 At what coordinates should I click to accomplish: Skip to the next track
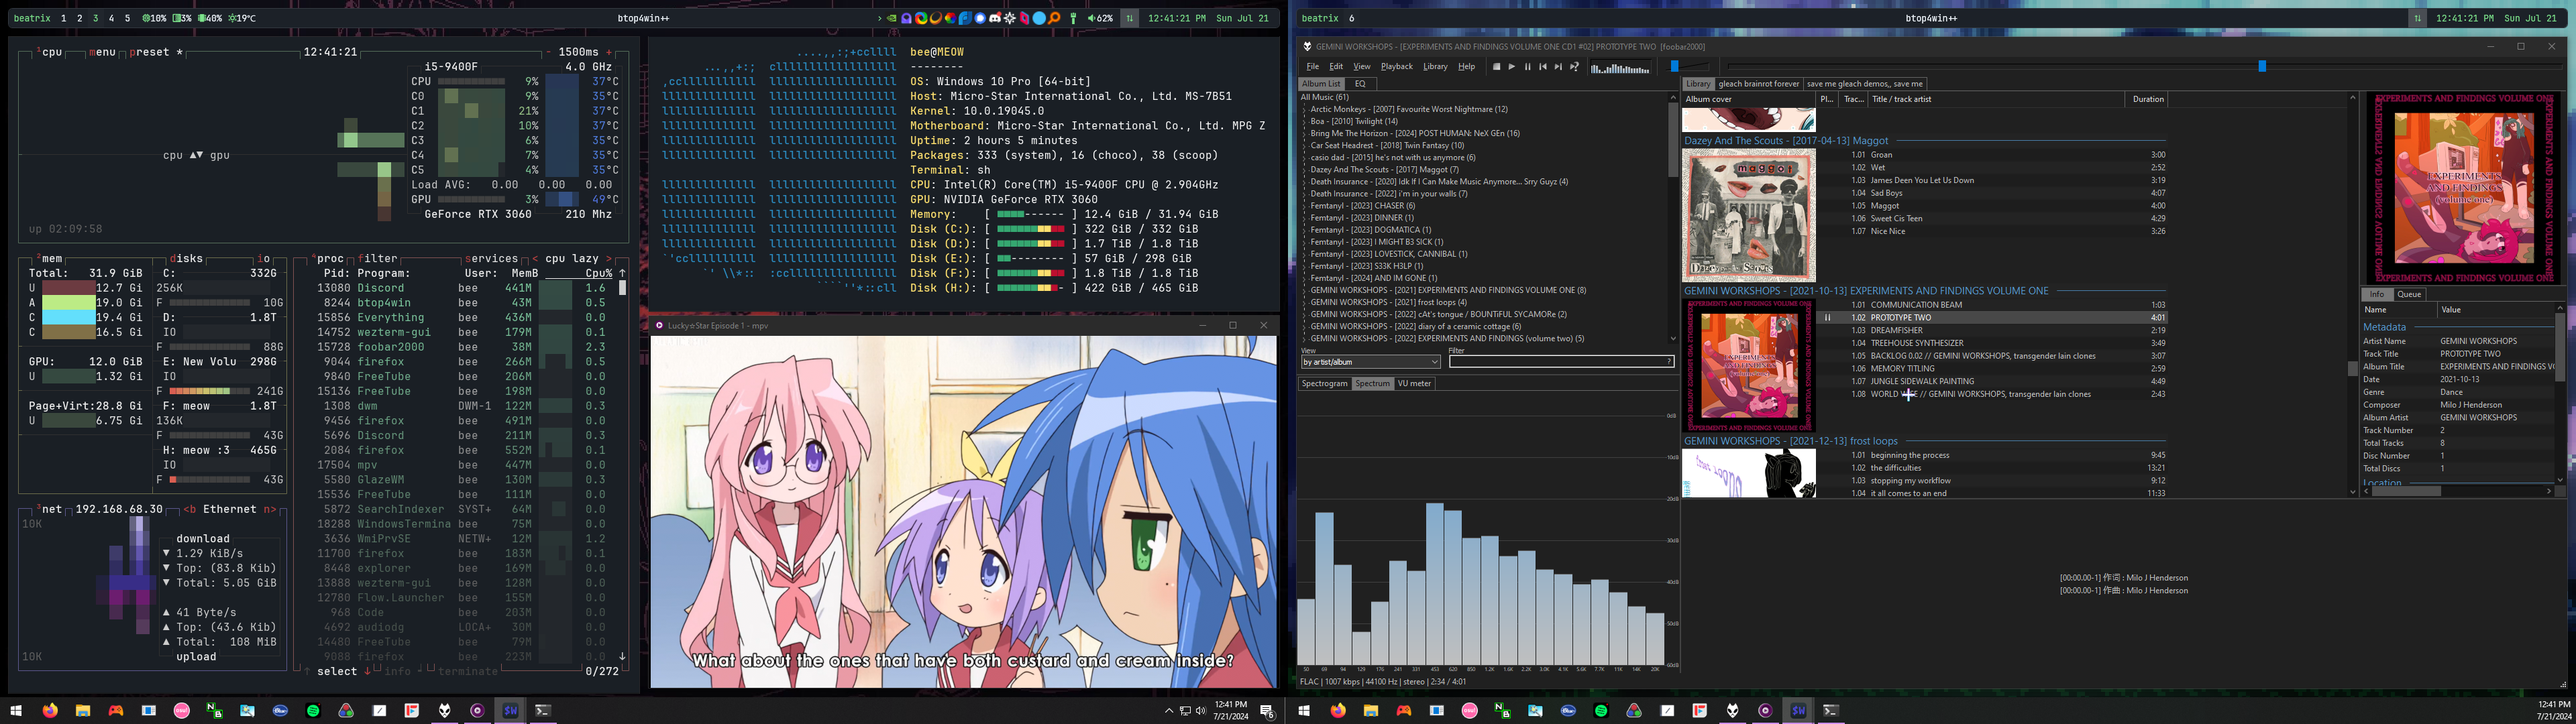(1558, 67)
